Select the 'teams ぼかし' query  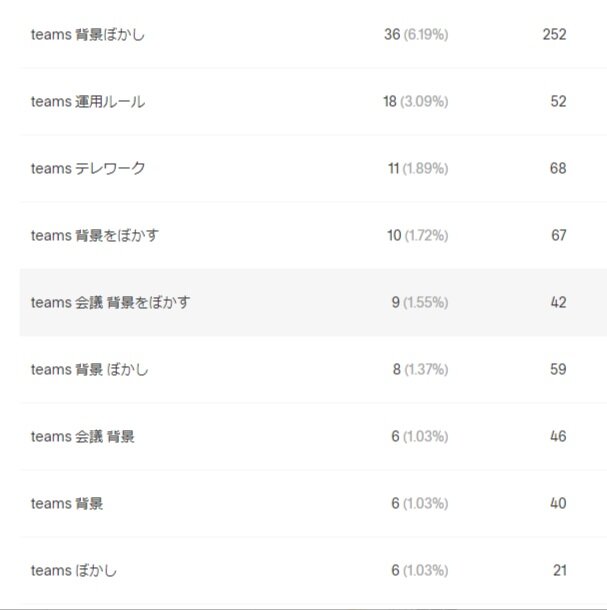[73, 571]
